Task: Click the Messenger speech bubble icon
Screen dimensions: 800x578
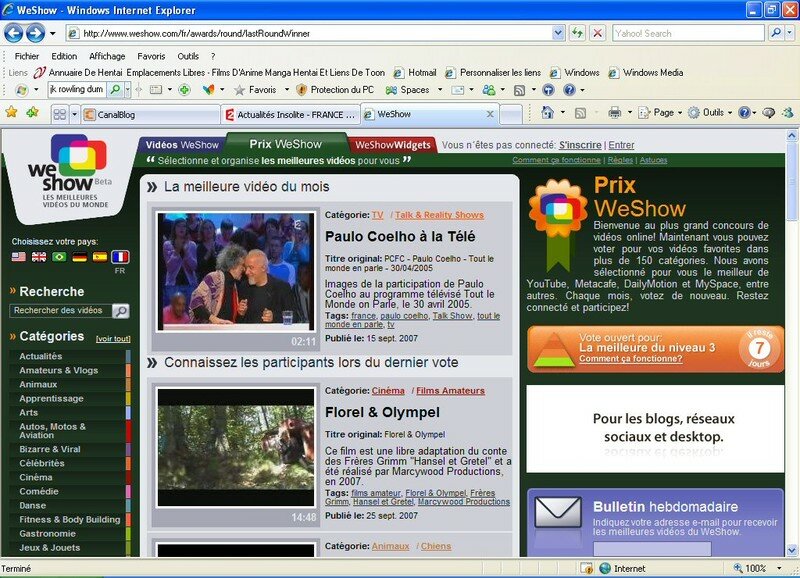Action: pyautogui.click(x=768, y=113)
